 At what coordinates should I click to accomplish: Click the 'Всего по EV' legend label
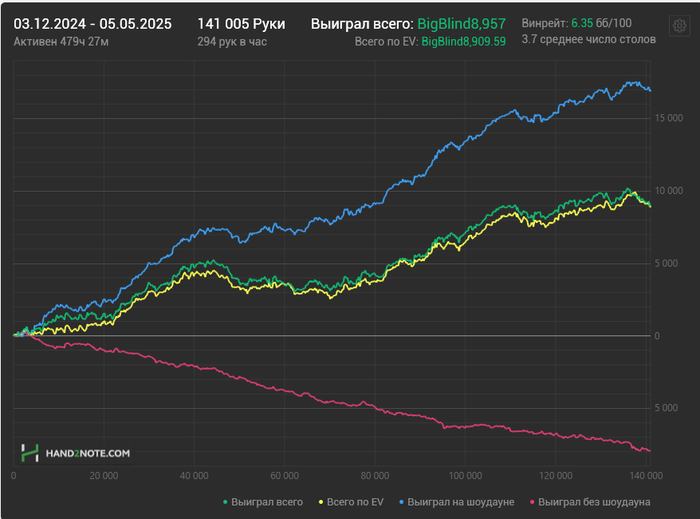tap(355, 502)
